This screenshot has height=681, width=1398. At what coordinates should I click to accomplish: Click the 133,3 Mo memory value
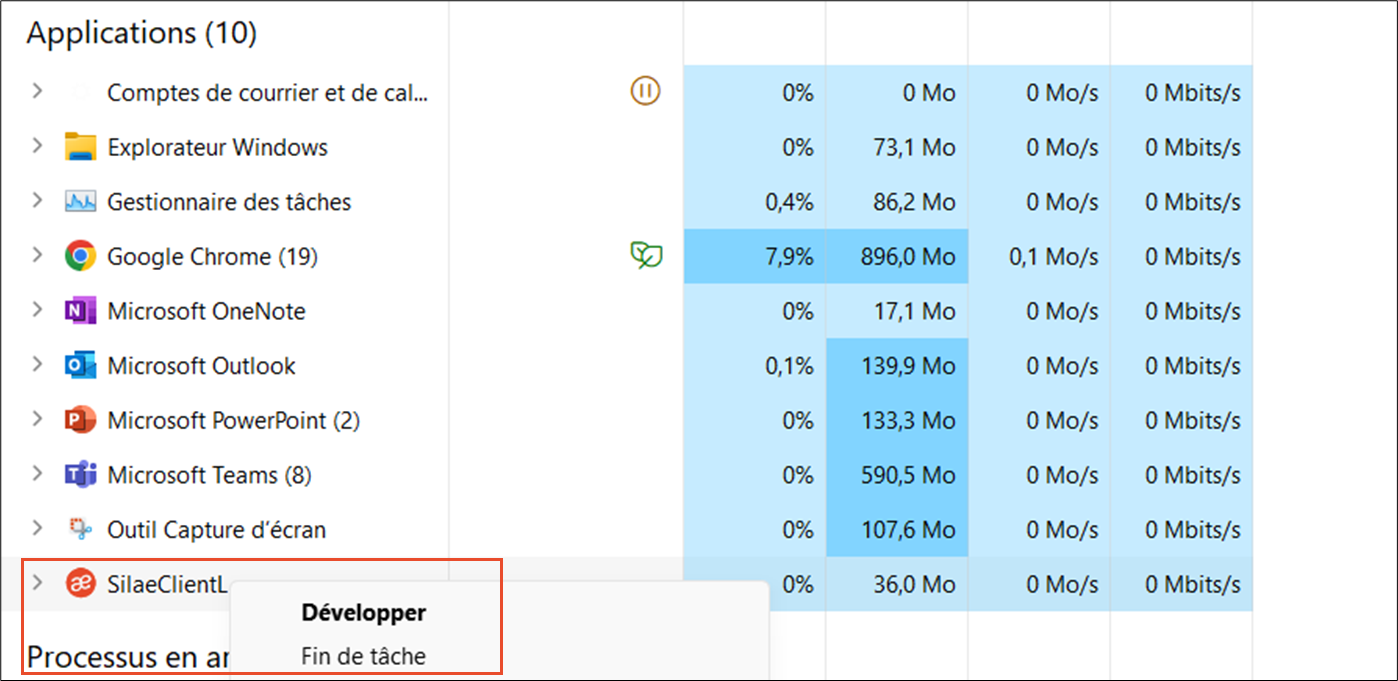tap(908, 421)
